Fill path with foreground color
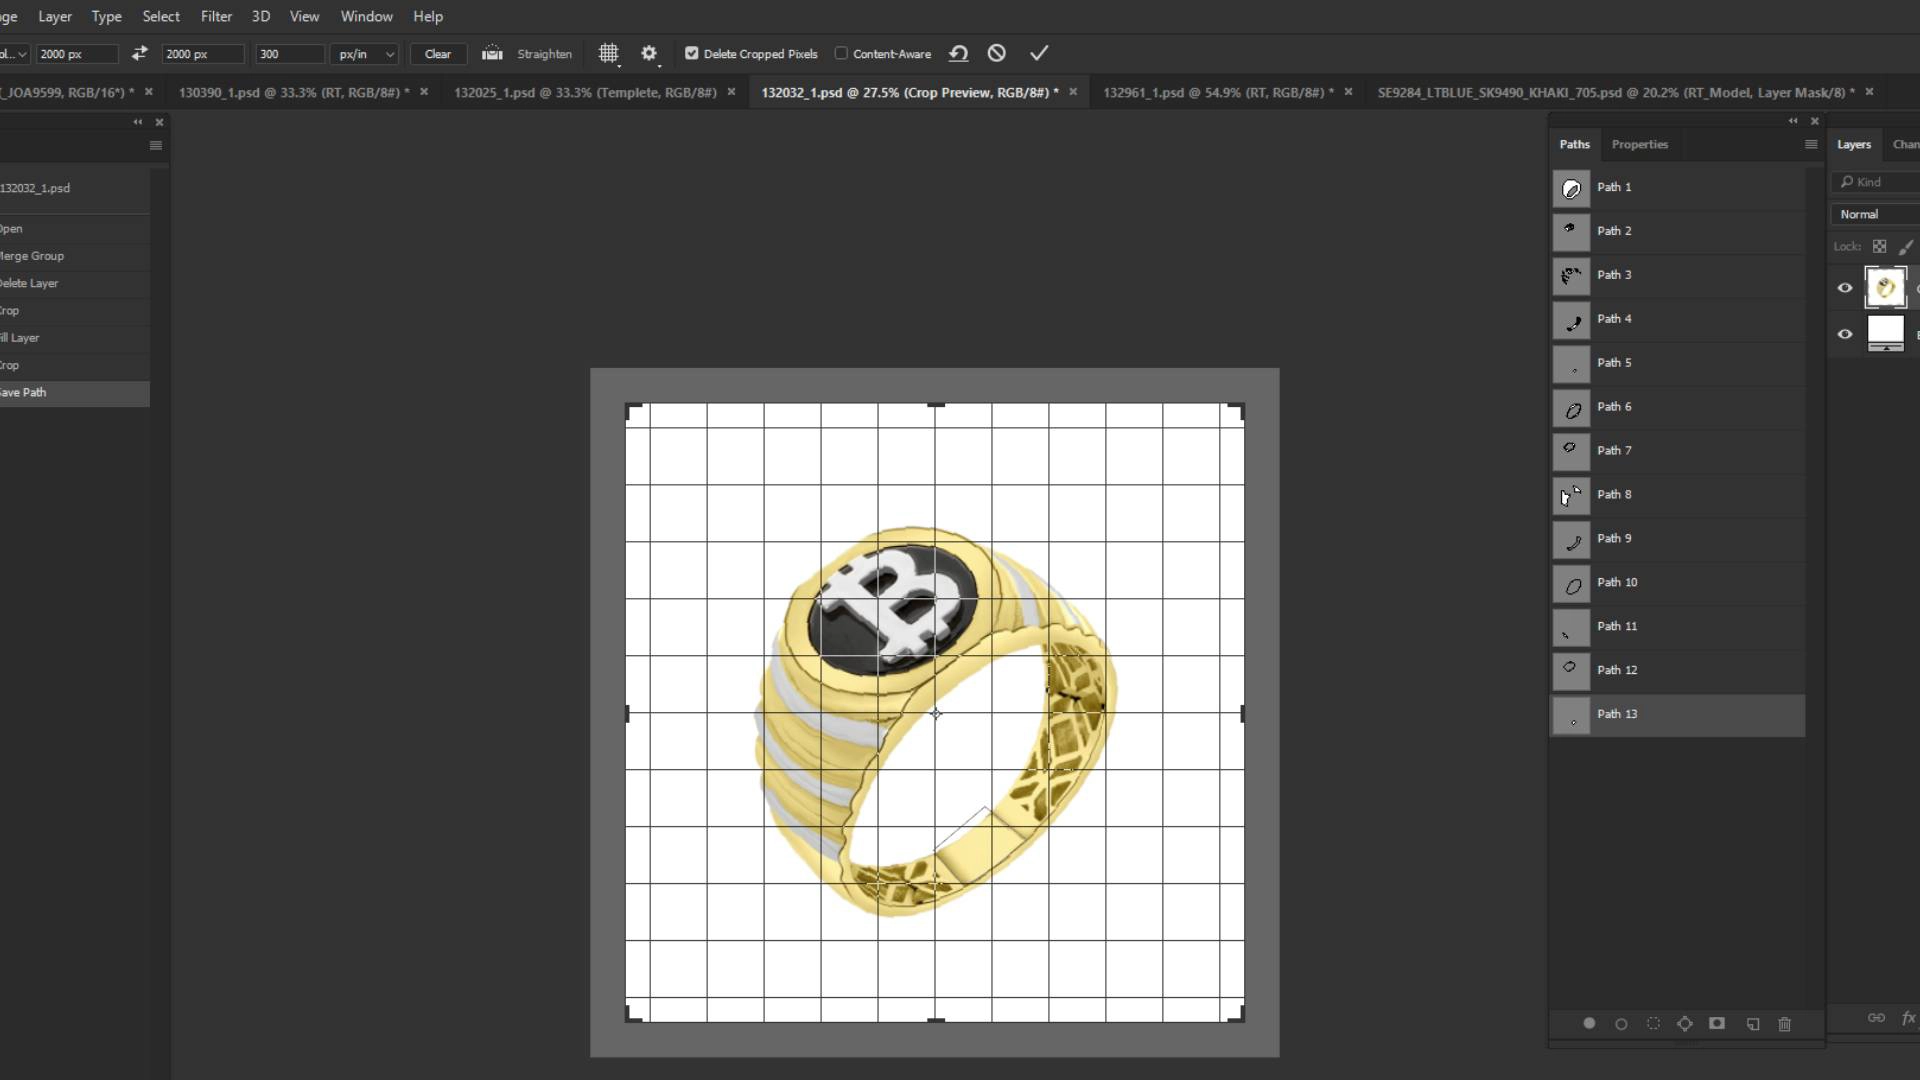The height and width of the screenshot is (1080, 1920). [1589, 1024]
